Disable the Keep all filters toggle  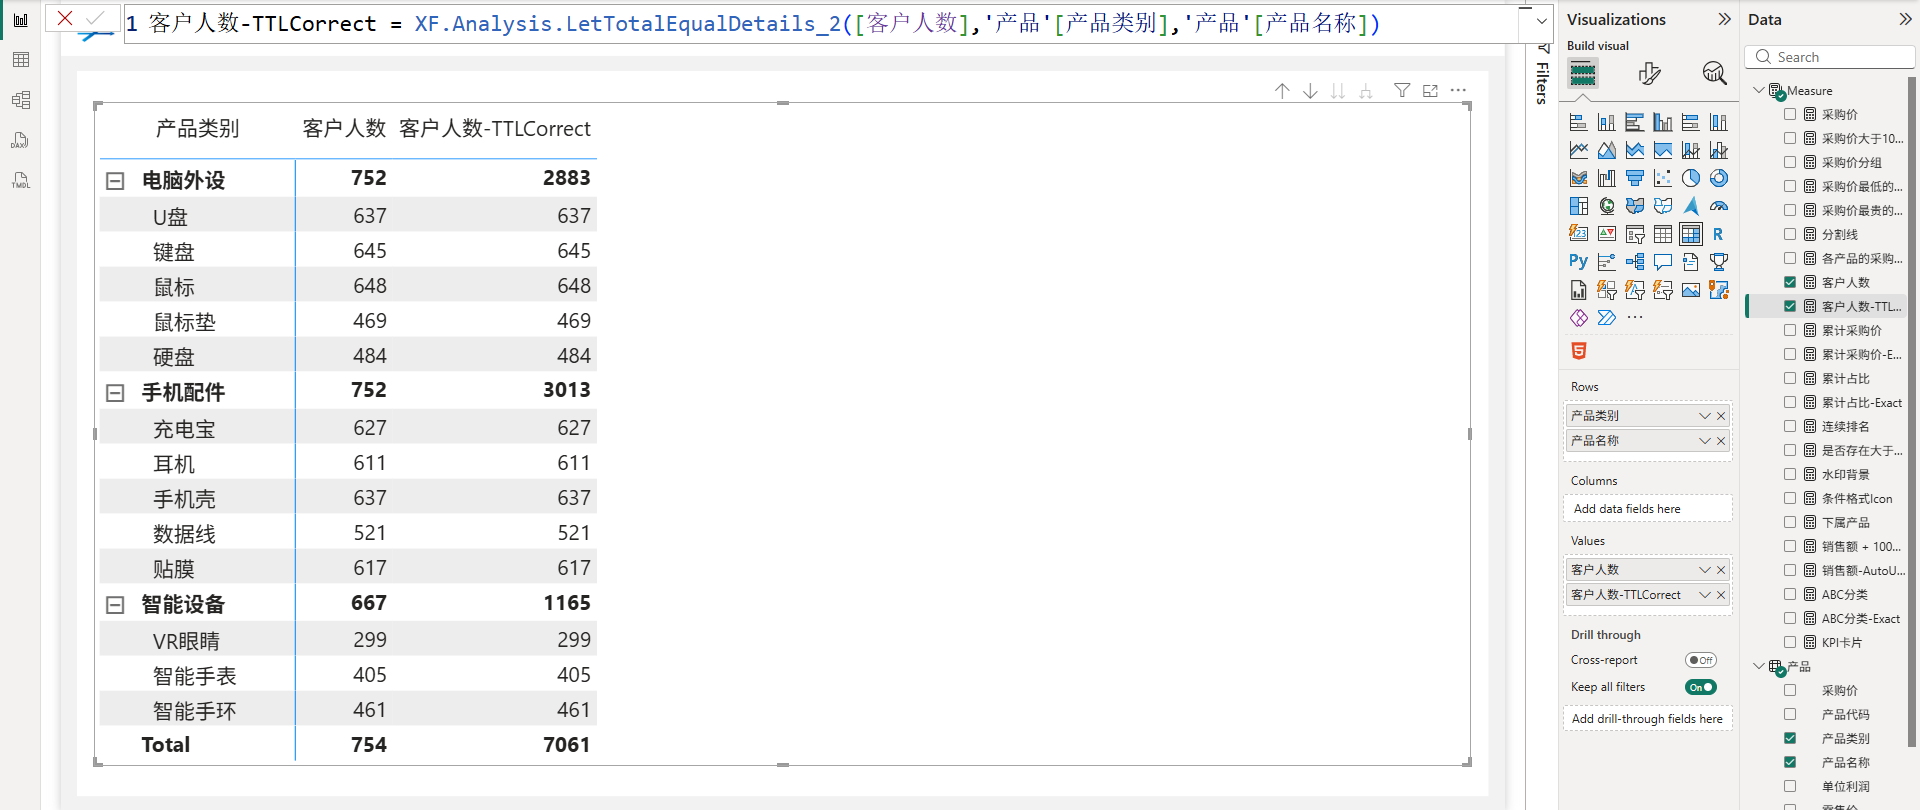(x=1700, y=687)
